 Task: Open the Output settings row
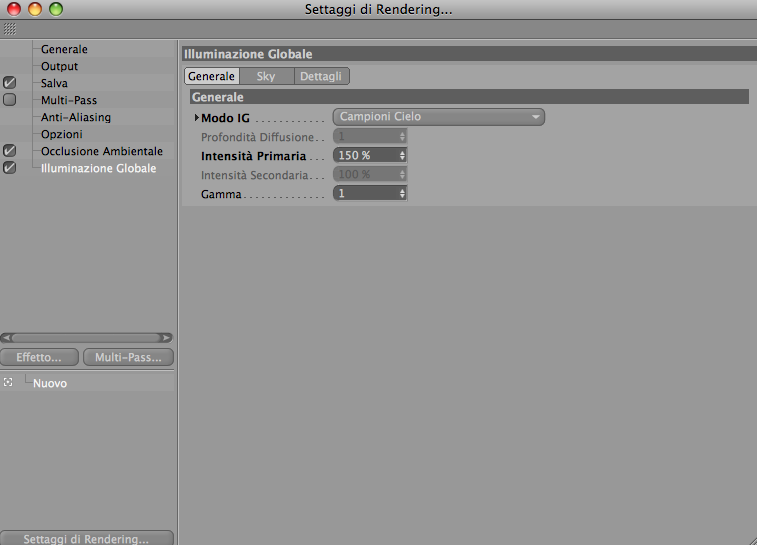click(59, 66)
